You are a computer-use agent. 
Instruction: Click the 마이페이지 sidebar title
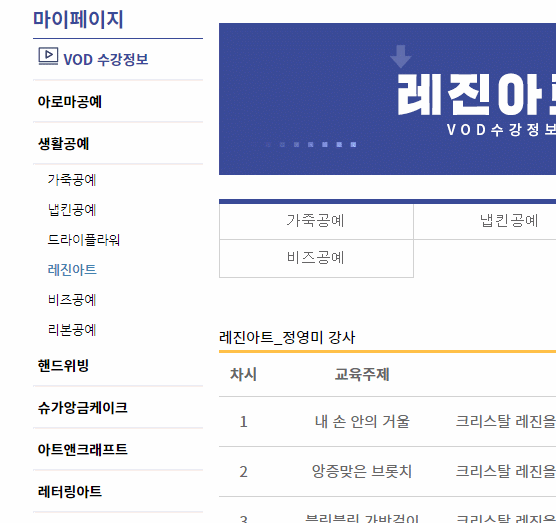tap(78, 20)
